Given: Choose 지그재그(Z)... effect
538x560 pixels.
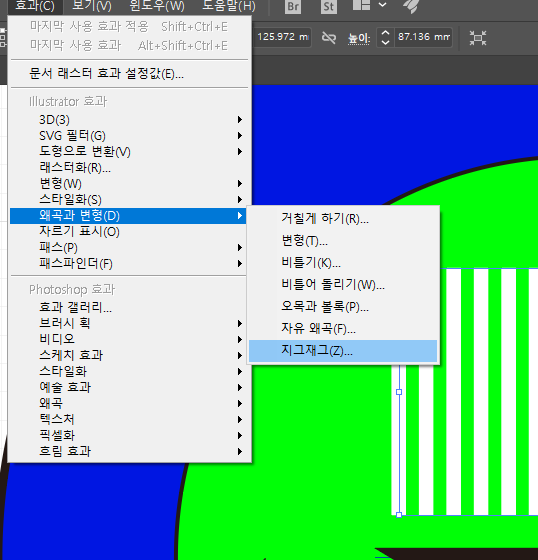Looking at the screenshot, I should click(x=343, y=351).
